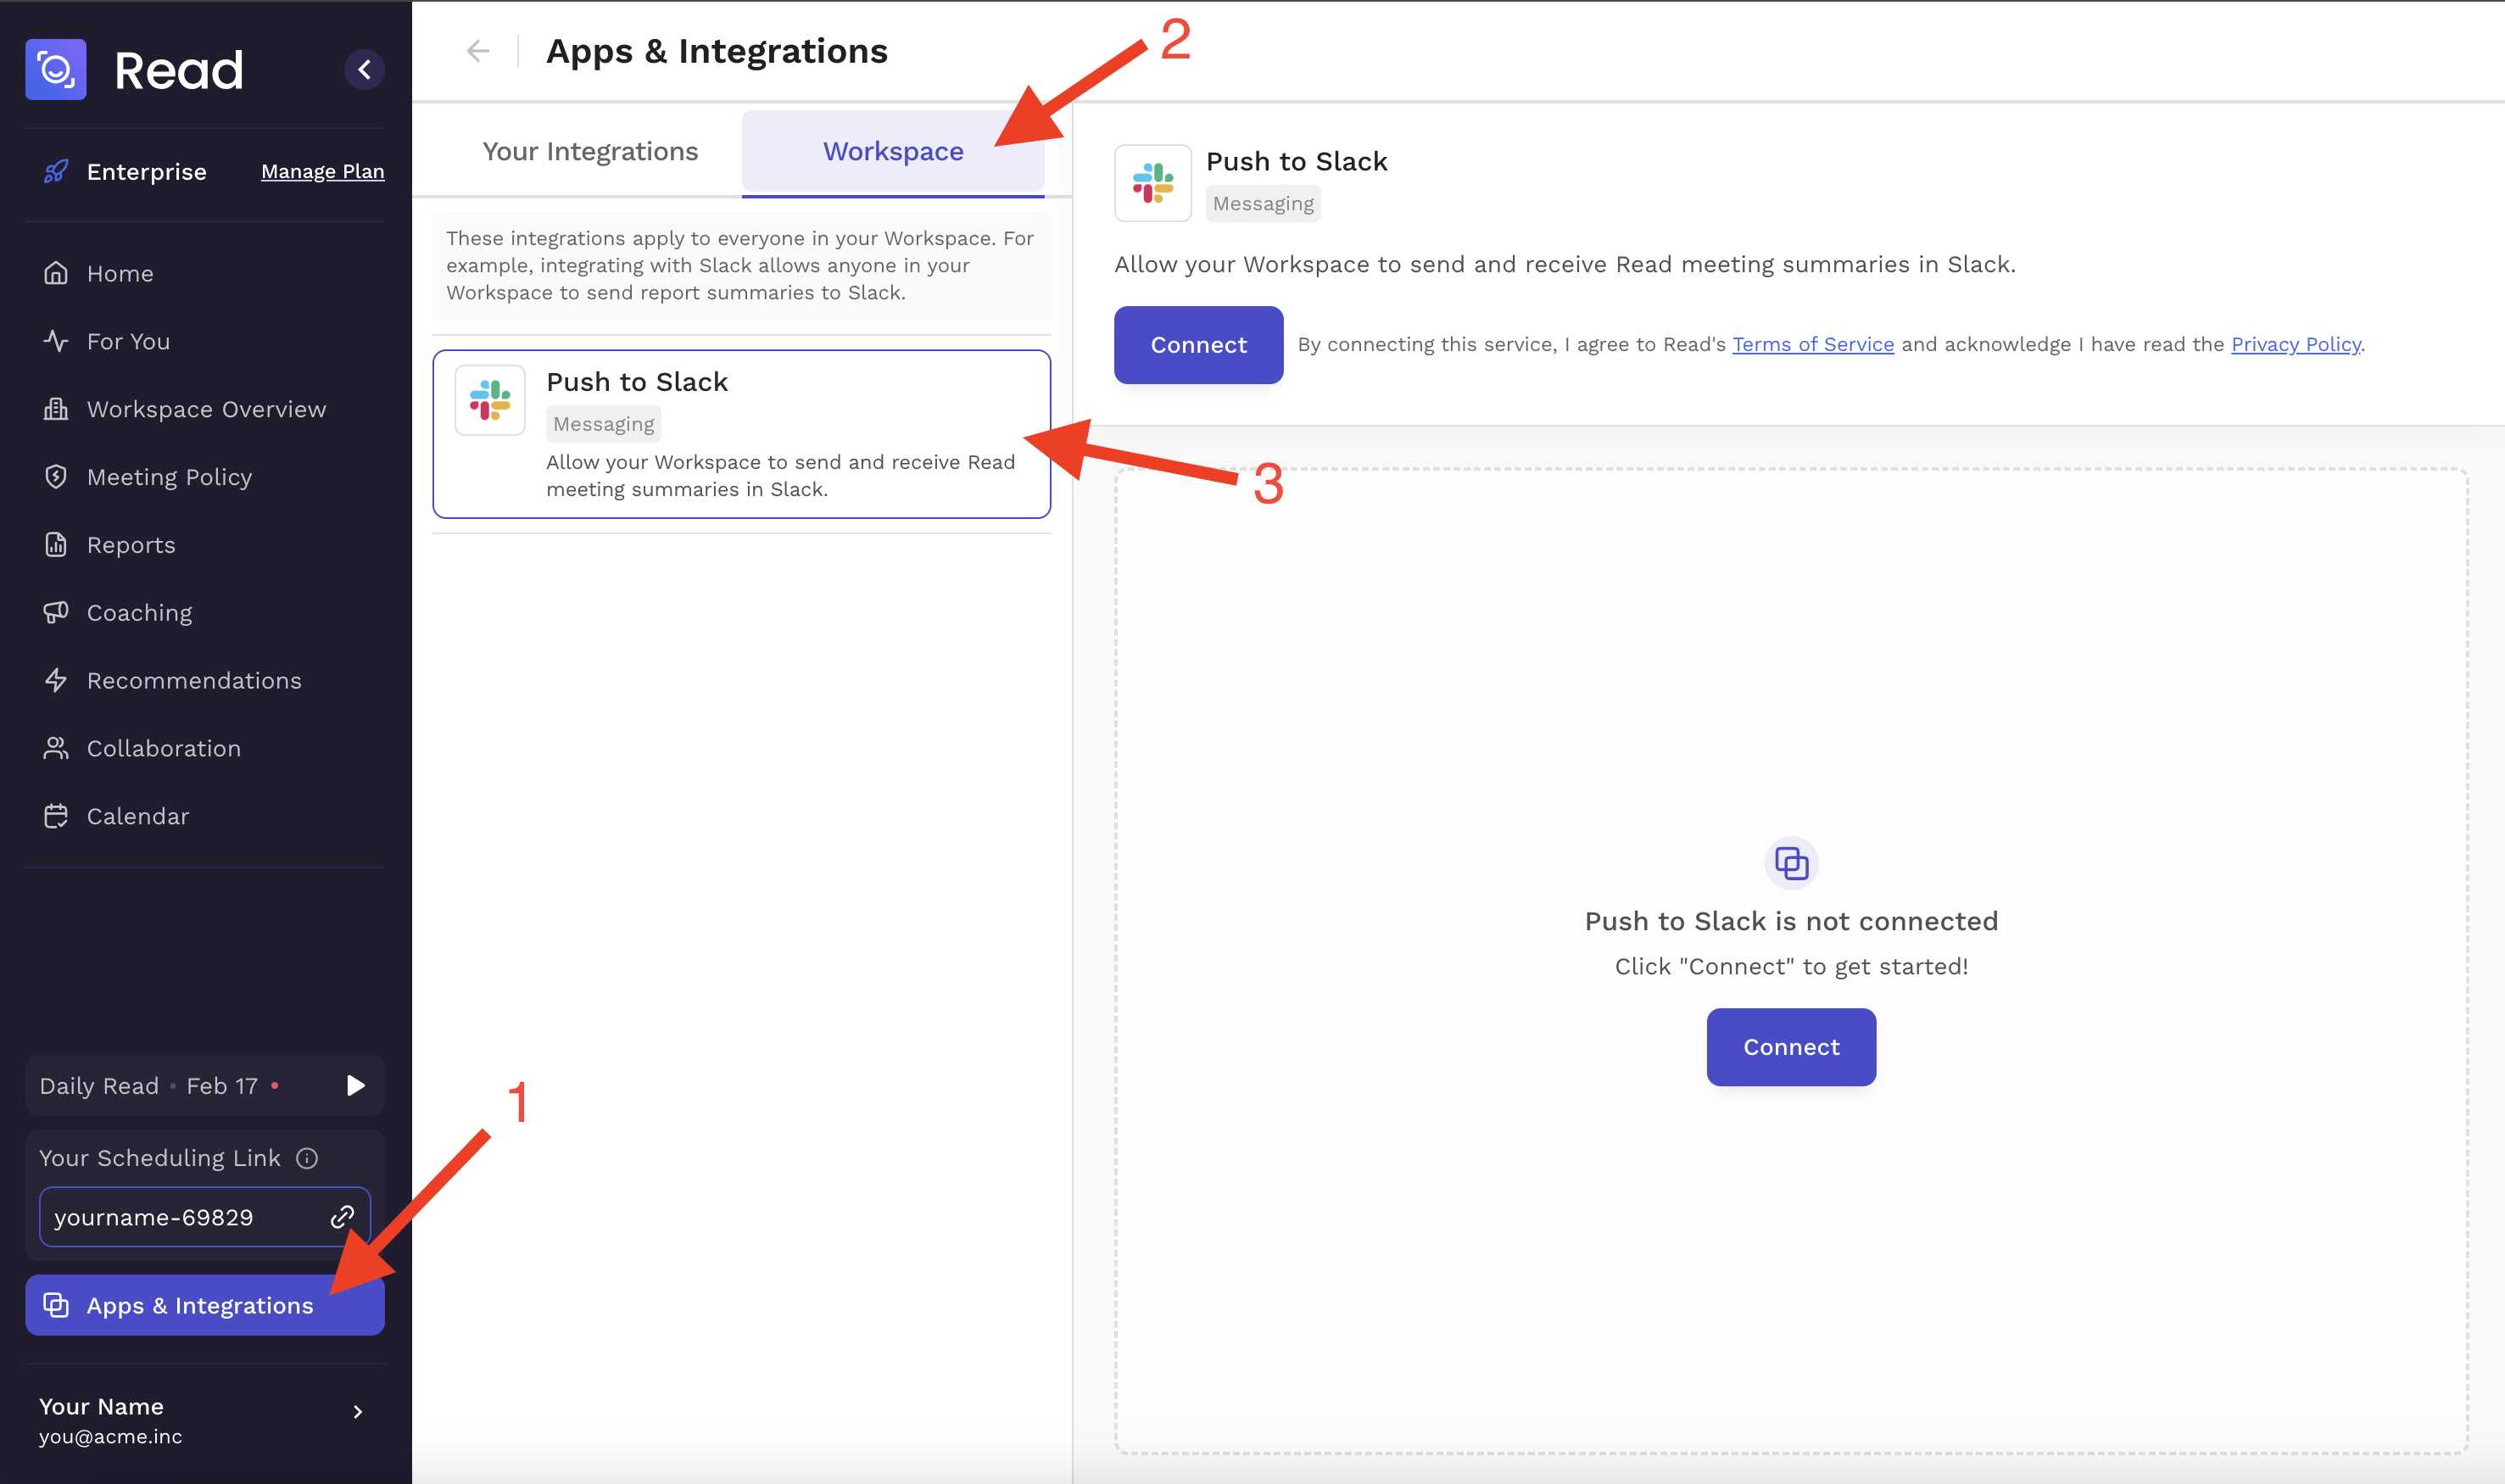
Task: Open the Privacy Policy link
Action: (2296, 345)
